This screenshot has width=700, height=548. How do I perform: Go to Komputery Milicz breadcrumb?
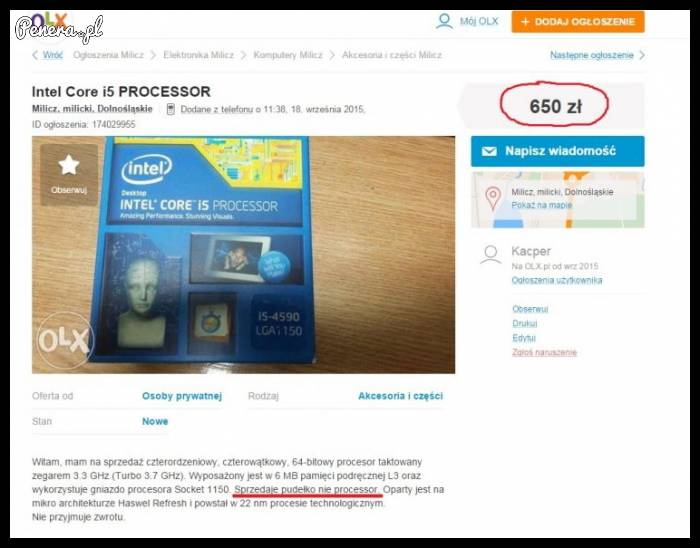(288, 55)
